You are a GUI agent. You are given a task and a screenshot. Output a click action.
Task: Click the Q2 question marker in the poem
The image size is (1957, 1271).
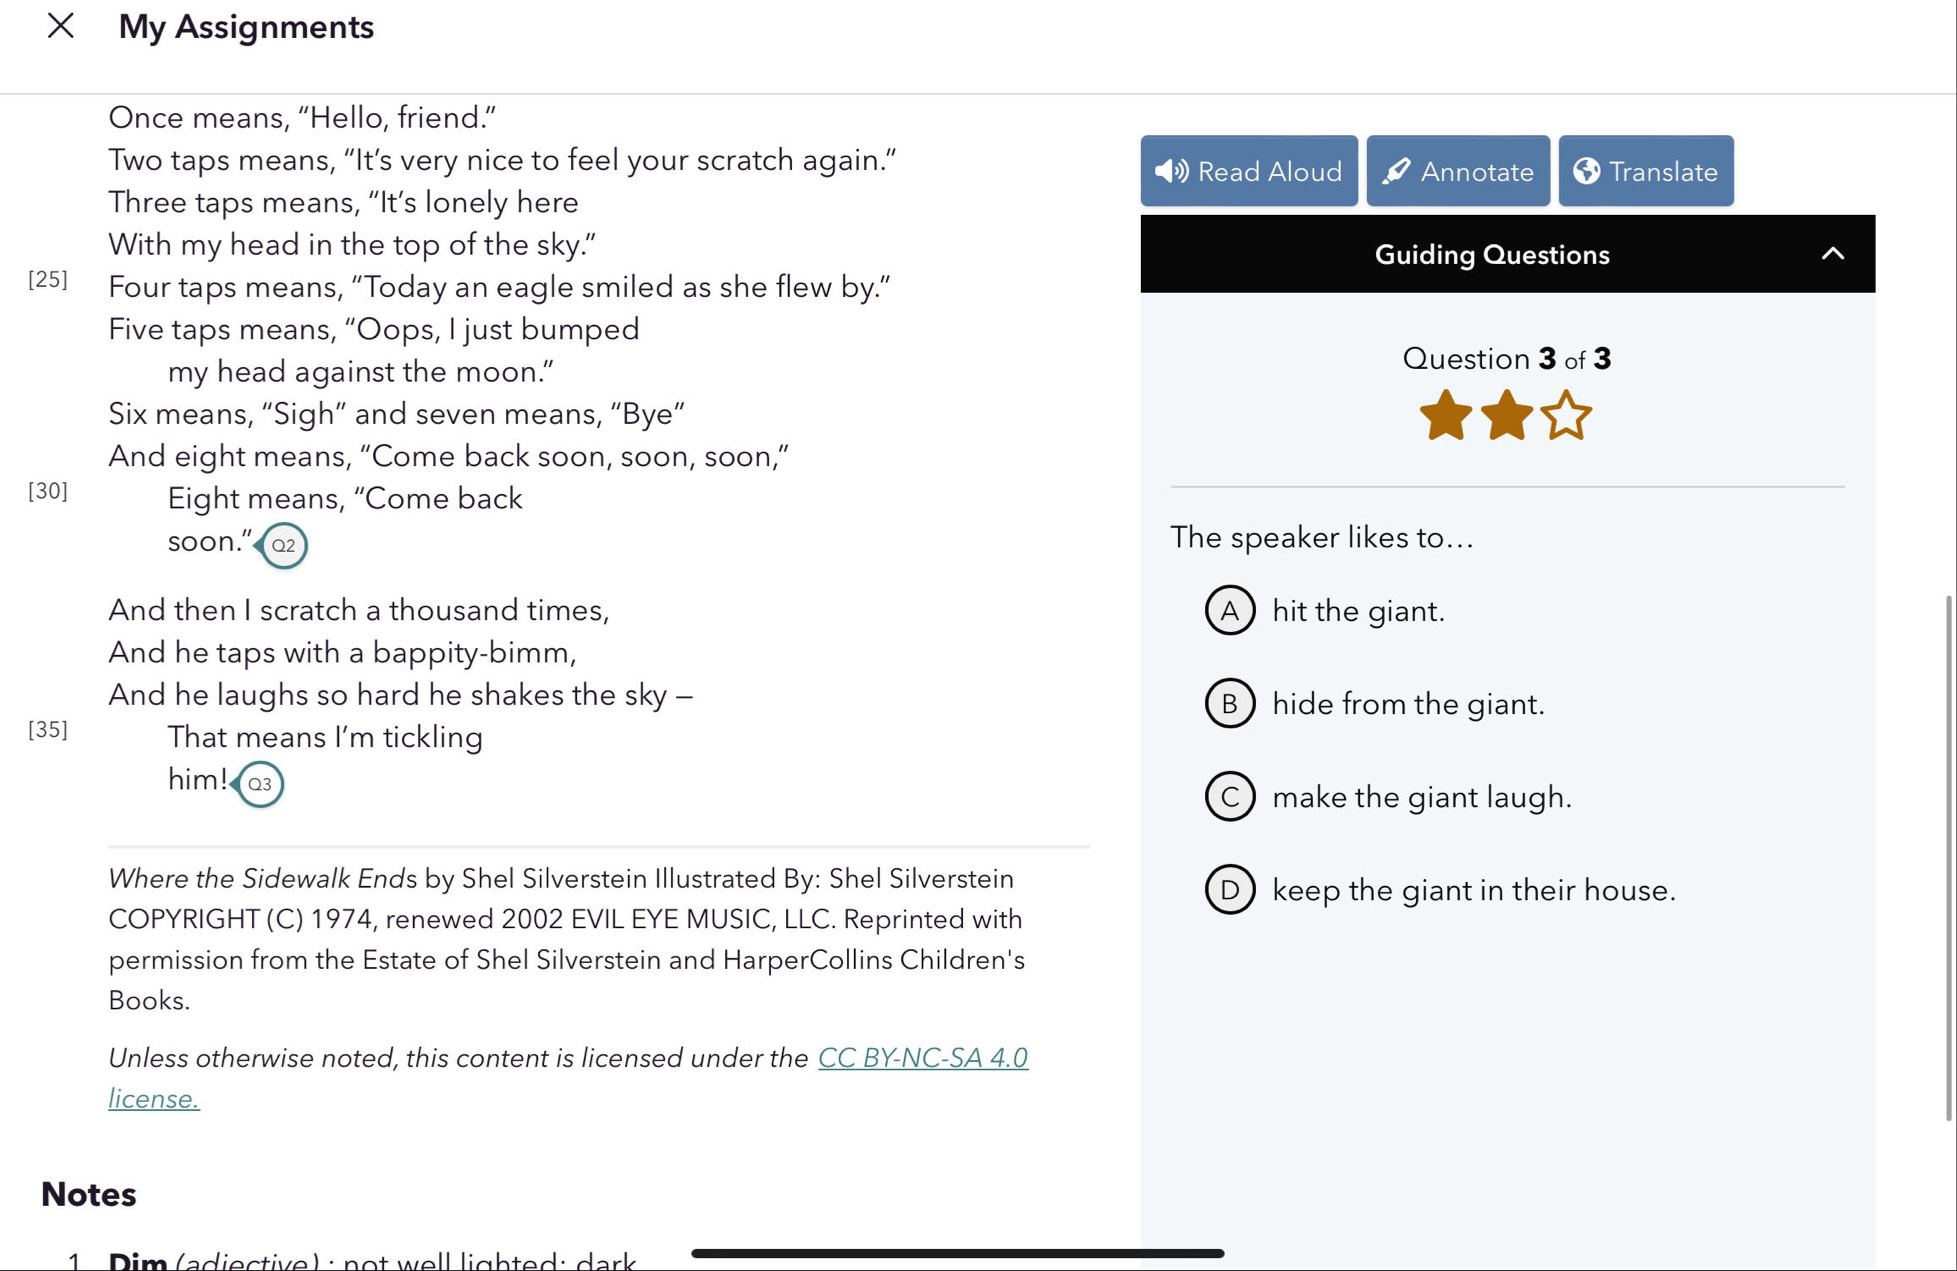[283, 545]
